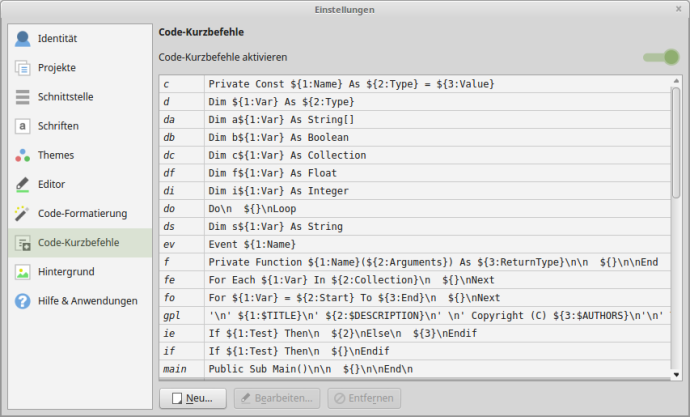Click the Hilfe & Anwendungen question mark icon
Screen dimensions: 690x417
coord(22,300)
